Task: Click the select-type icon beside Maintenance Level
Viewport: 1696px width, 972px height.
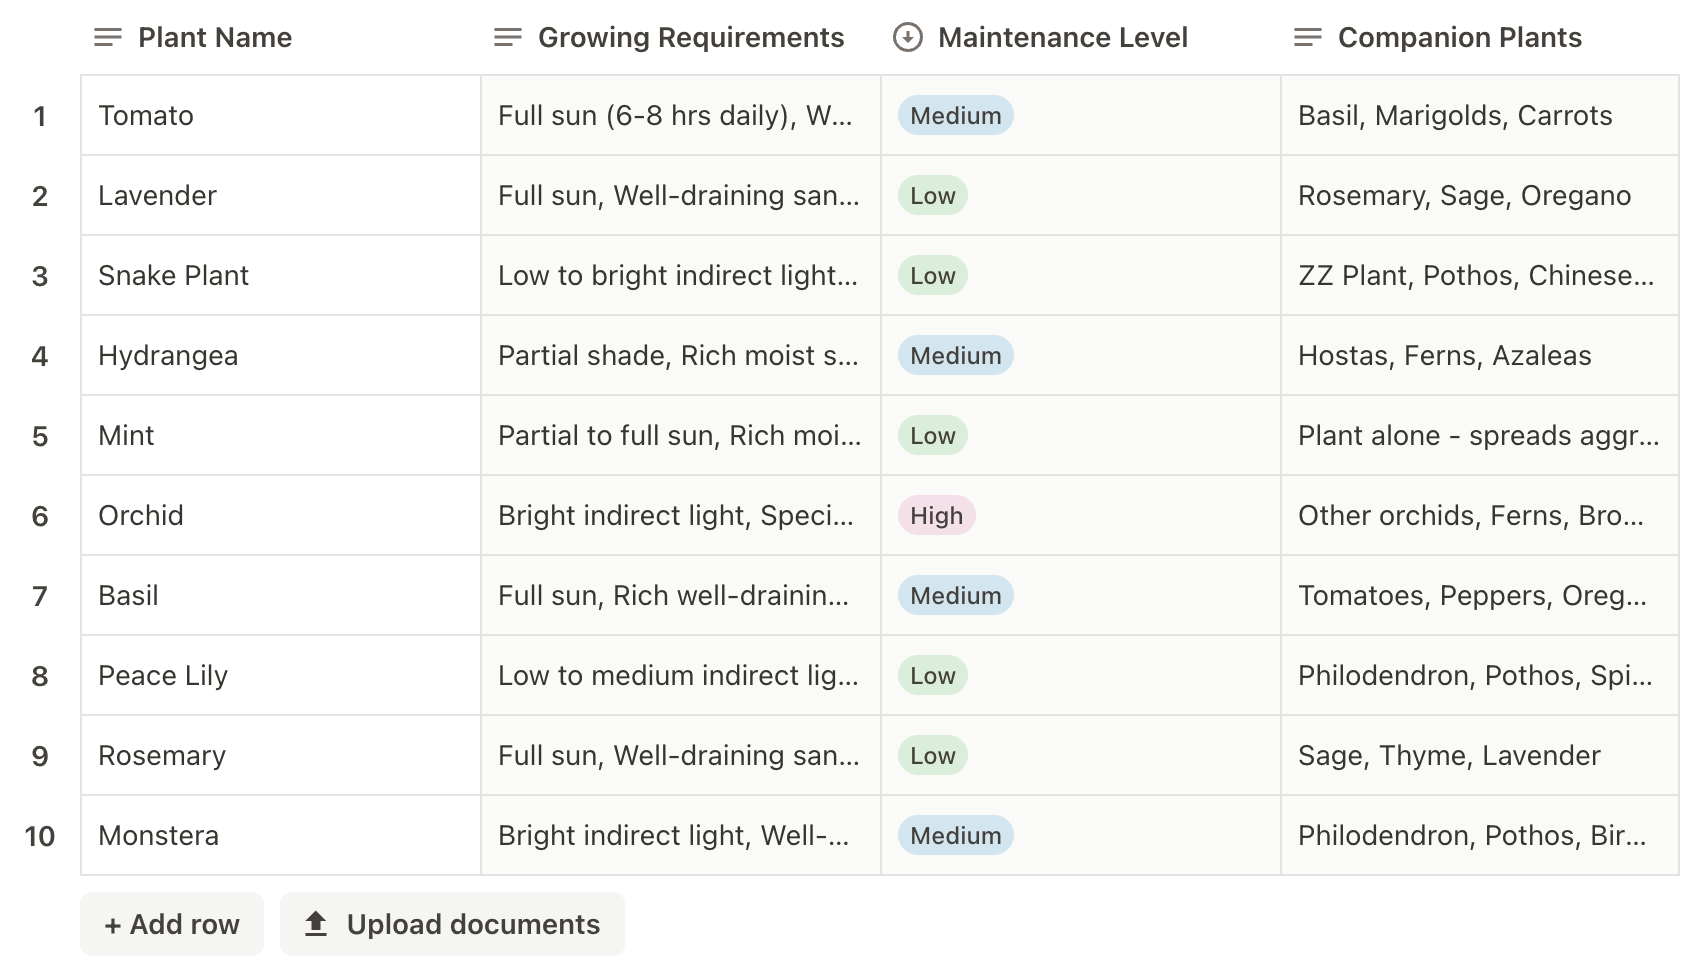Action: (x=908, y=38)
